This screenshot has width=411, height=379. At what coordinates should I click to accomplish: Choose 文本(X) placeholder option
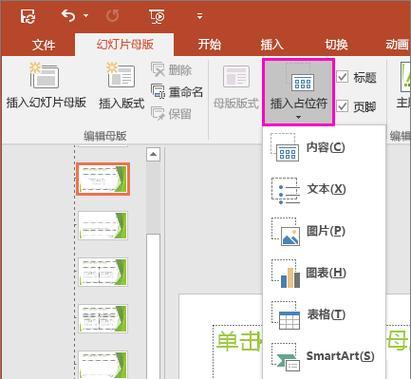tap(324, 189)
